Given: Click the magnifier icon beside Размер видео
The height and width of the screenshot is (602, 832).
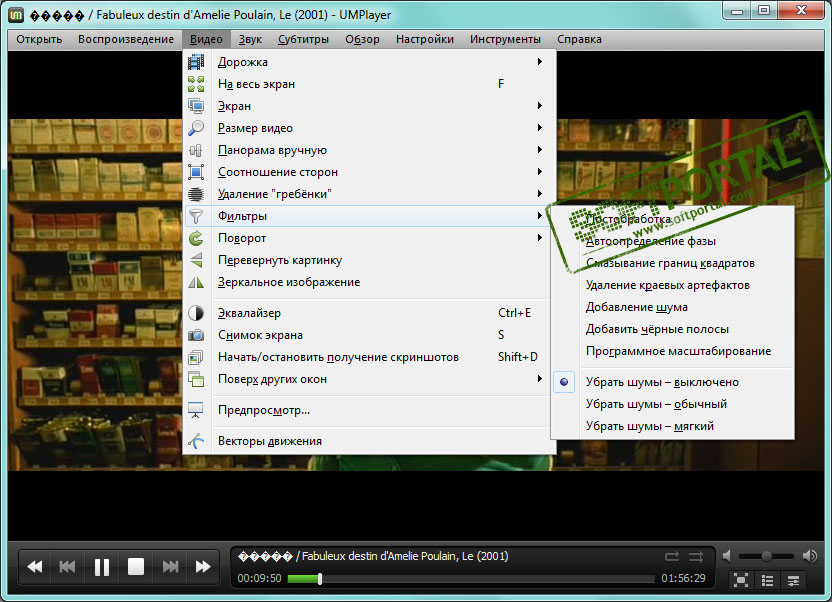Looking at the screenshot, I should (196, 128).
